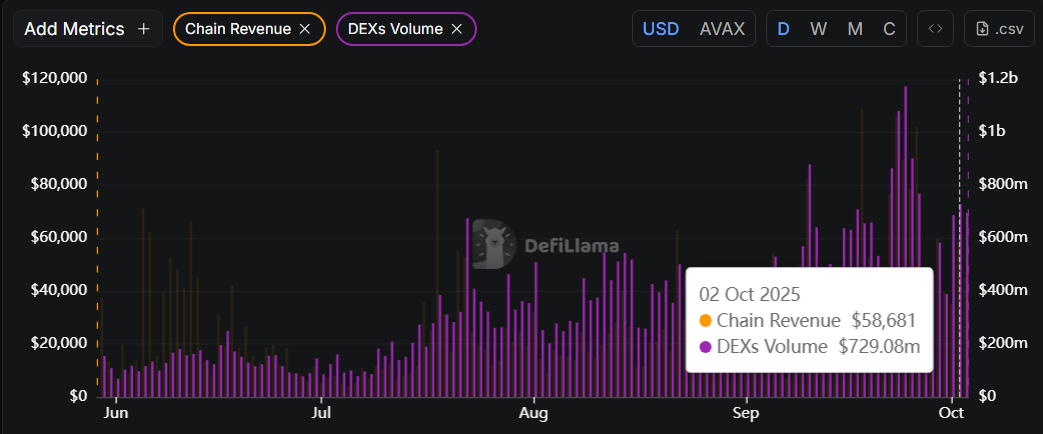Remove DEXs Volume metric with its X
1043x434 pixels.
456,29
